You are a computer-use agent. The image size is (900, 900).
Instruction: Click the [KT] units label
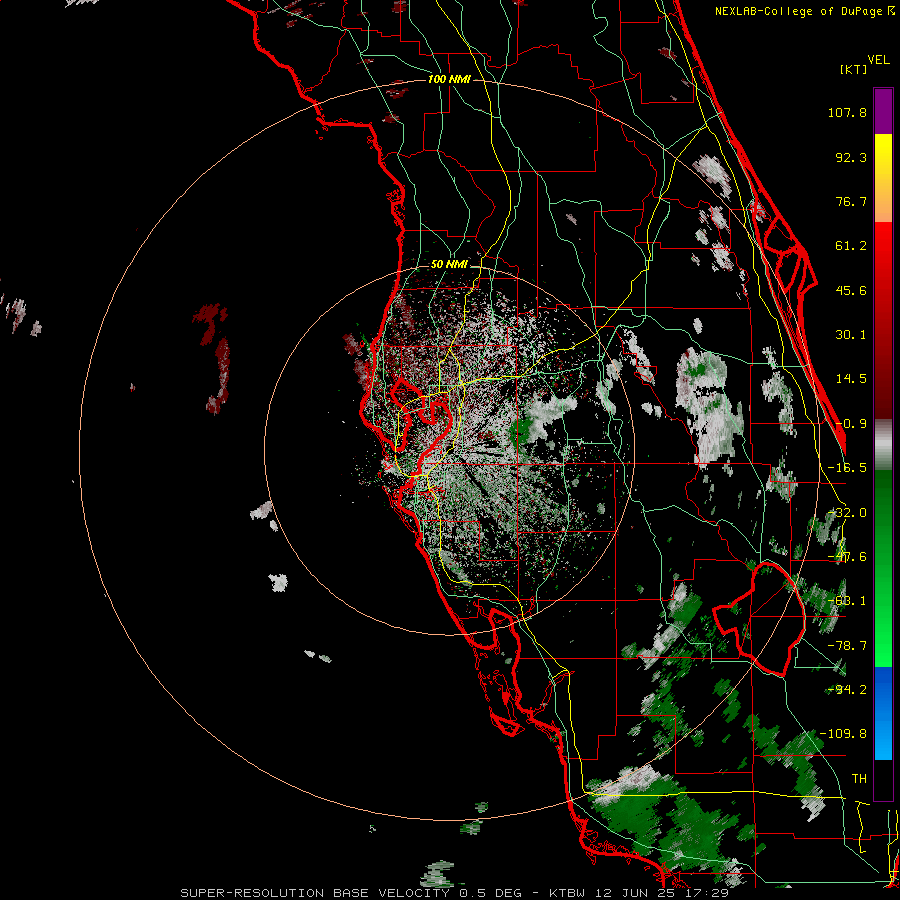coord(854,69)
